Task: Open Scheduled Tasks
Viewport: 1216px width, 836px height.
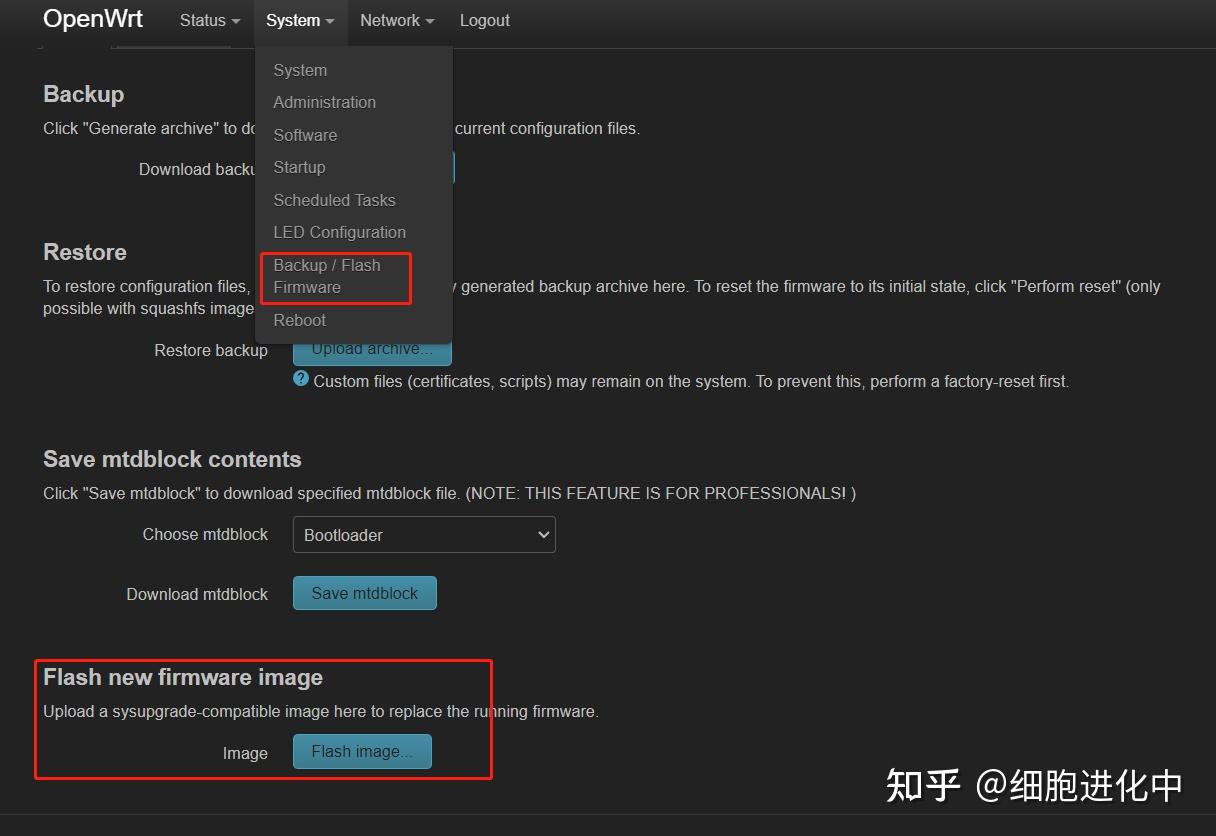Action: pyautogui.click(x=334, y=200)
